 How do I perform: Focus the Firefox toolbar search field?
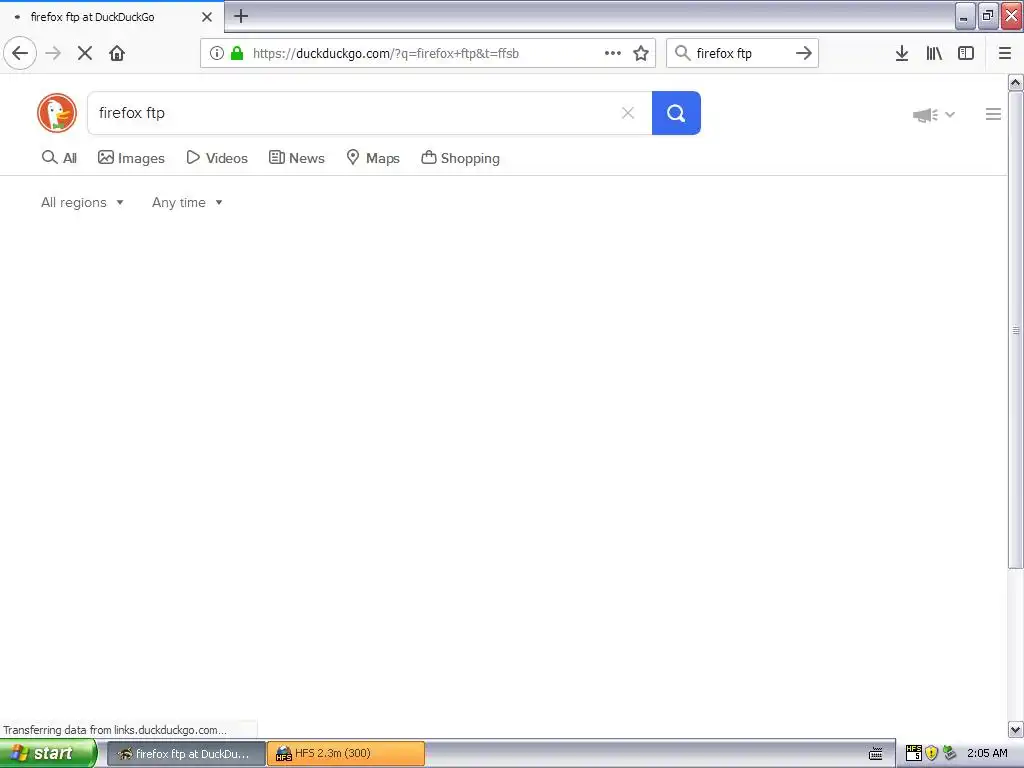click(x=741, y=53)
